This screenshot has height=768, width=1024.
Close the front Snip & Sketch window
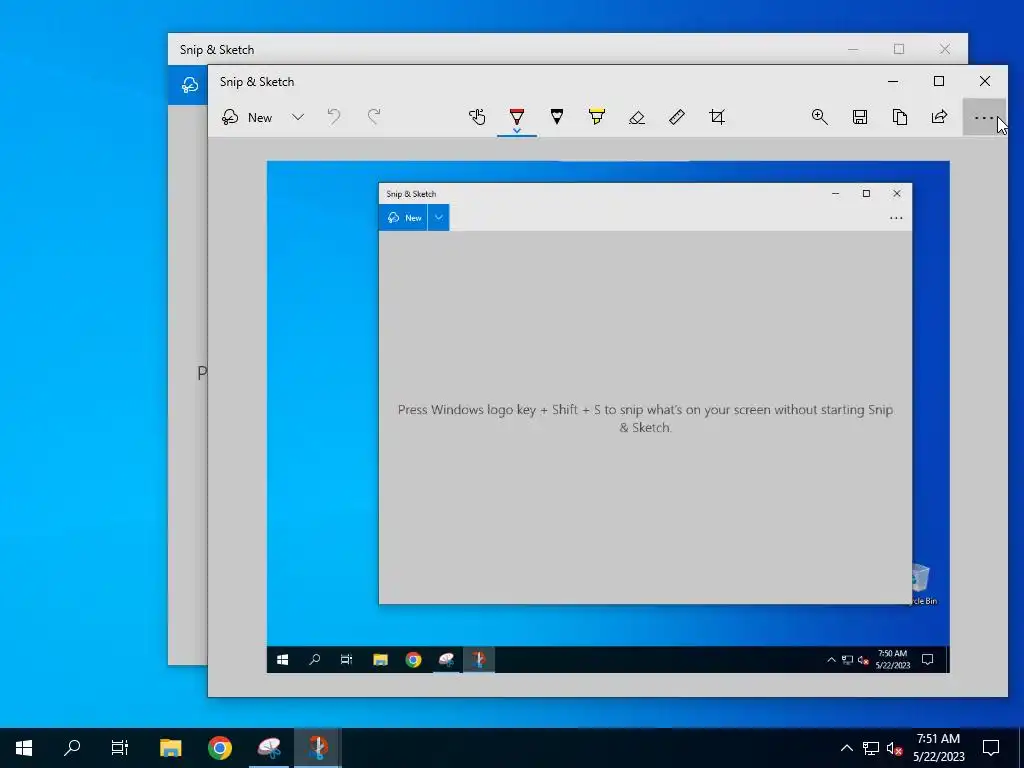[x=985, y=82]
